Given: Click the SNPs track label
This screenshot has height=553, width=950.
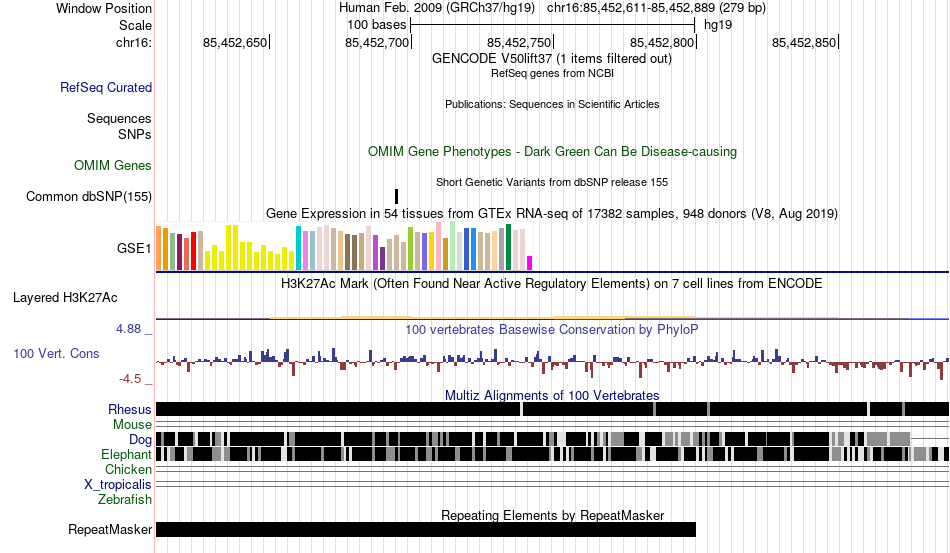Looking at the screenshot, I should (x=135, y=134).
